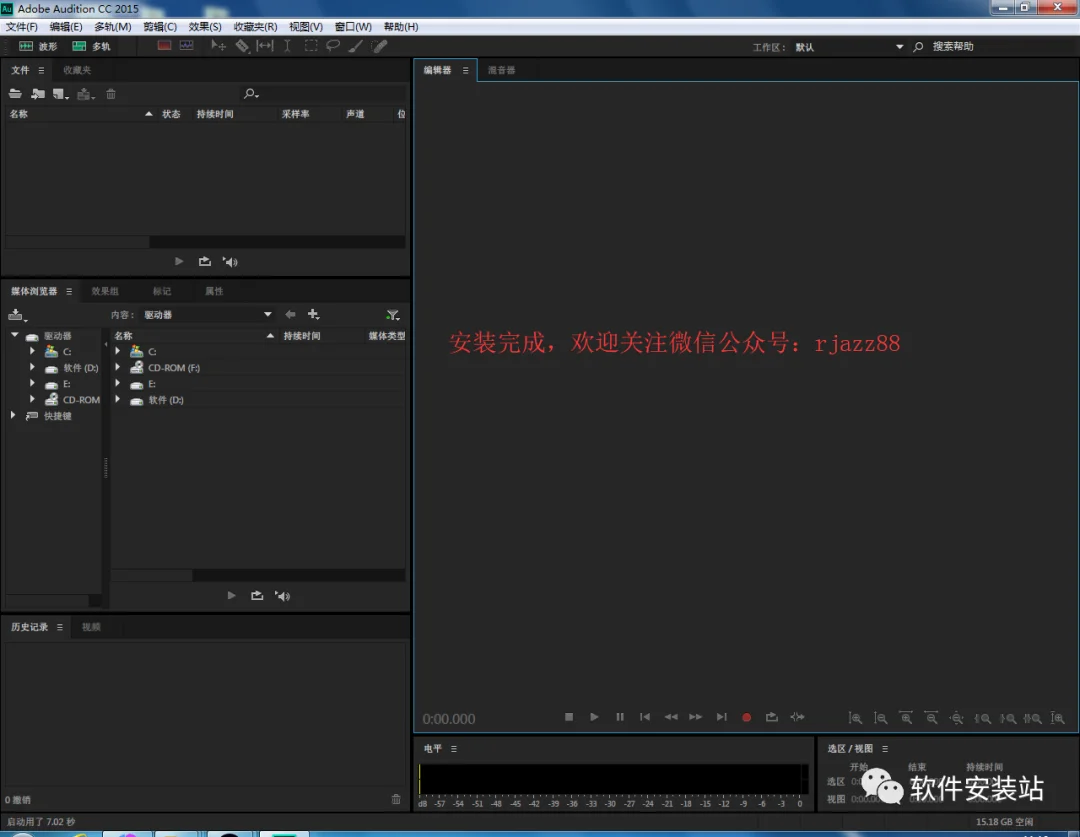Switch to Multitrack (多轨) view
Screen dimensions: 1080x837
click(92, 46)
